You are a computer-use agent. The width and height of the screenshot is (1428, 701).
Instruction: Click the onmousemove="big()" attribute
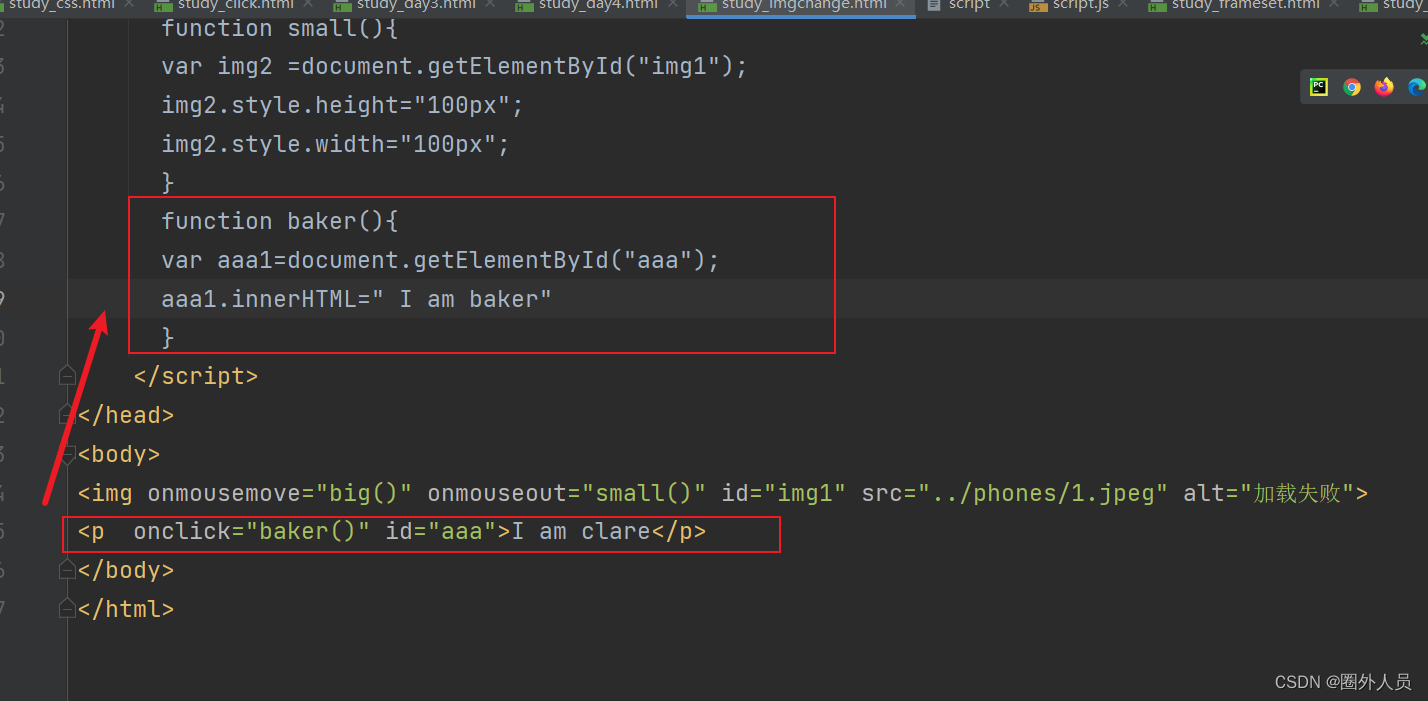280,493
